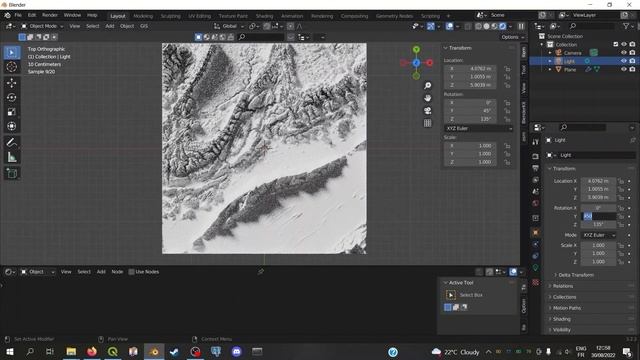Screen dimensions: 640x360
Task: Disable the Plane object in renders
Action: 632,69
